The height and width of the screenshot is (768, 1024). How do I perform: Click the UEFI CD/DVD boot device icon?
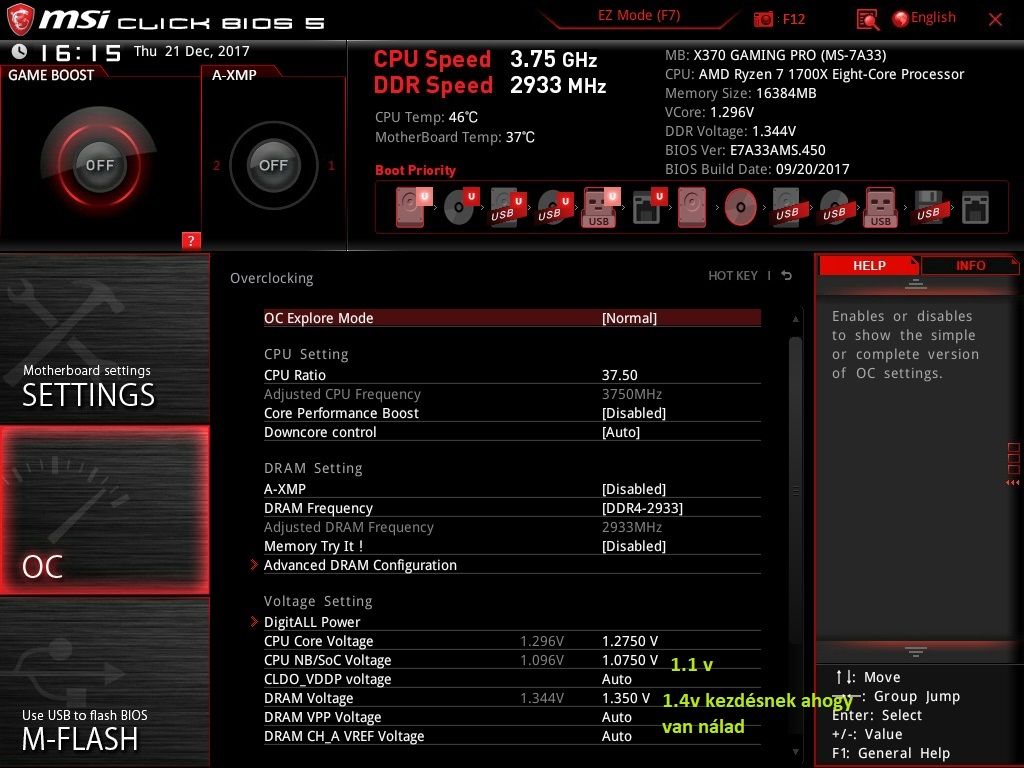coord(460,207)
